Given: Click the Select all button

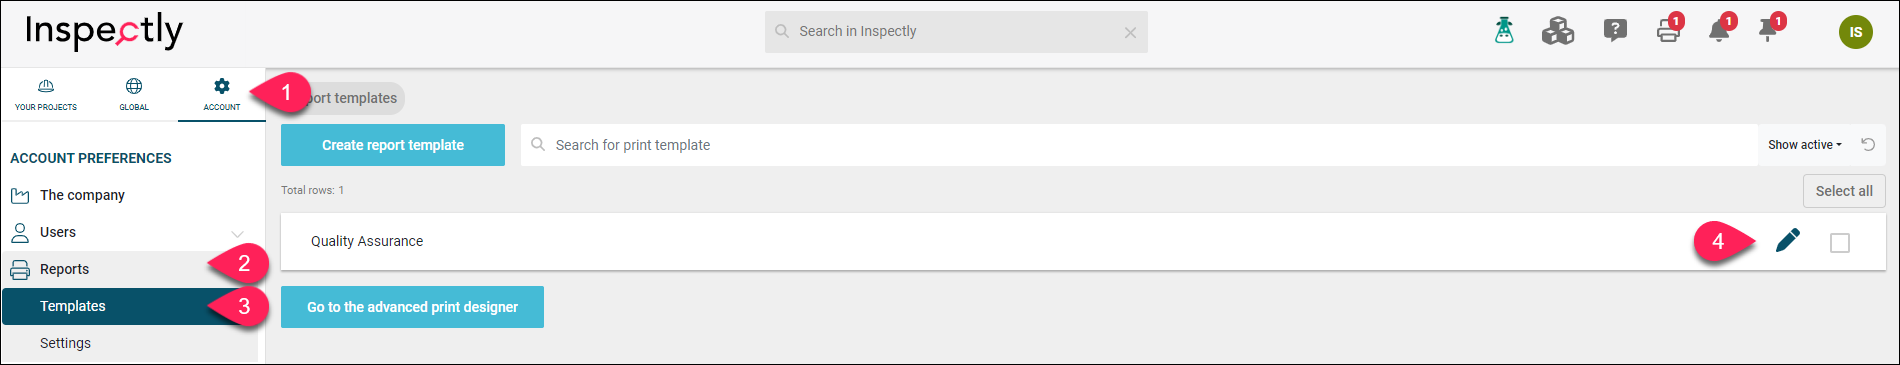Looking at the screenshot, I should (x=1844, y=191).
